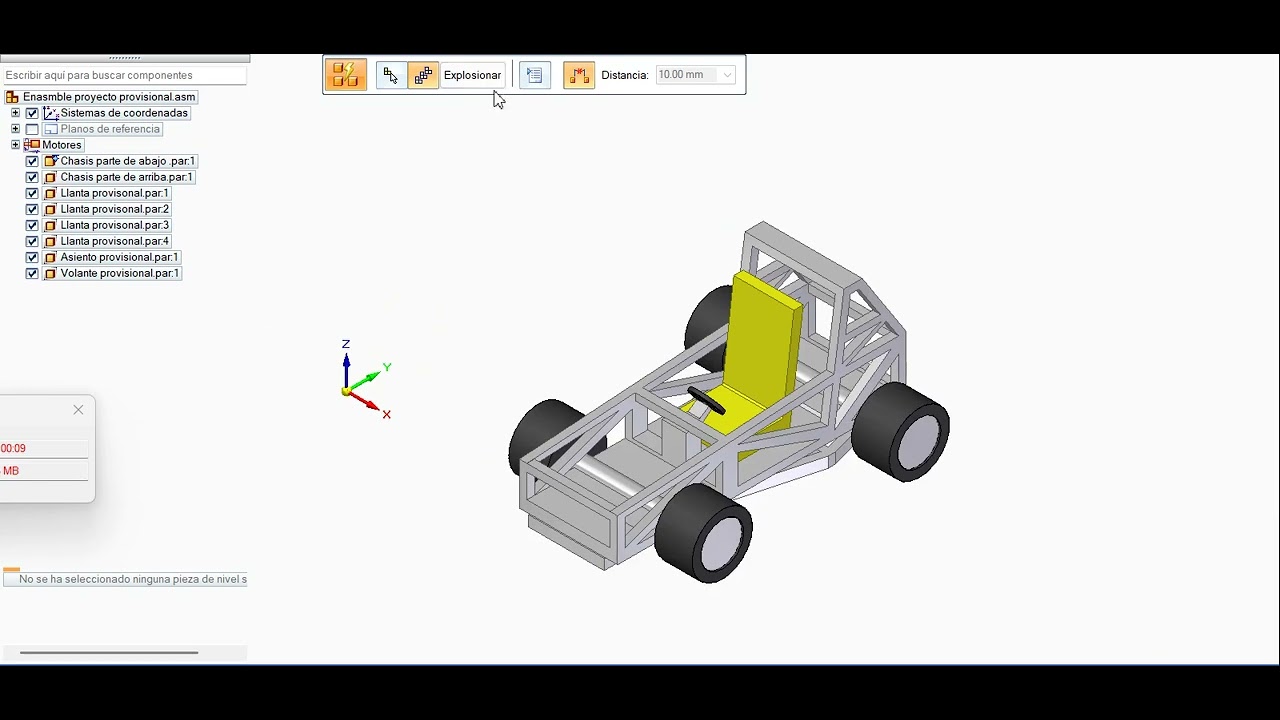Hide Llanta provisonal.par:4 via checkbox
Screen dimensions: 1280x720
[x=32, y=241]
